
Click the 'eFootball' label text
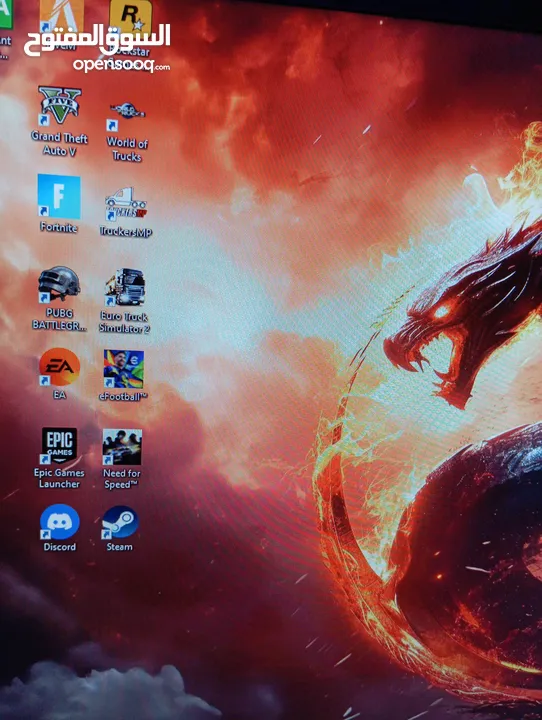[x=124, y=396]
